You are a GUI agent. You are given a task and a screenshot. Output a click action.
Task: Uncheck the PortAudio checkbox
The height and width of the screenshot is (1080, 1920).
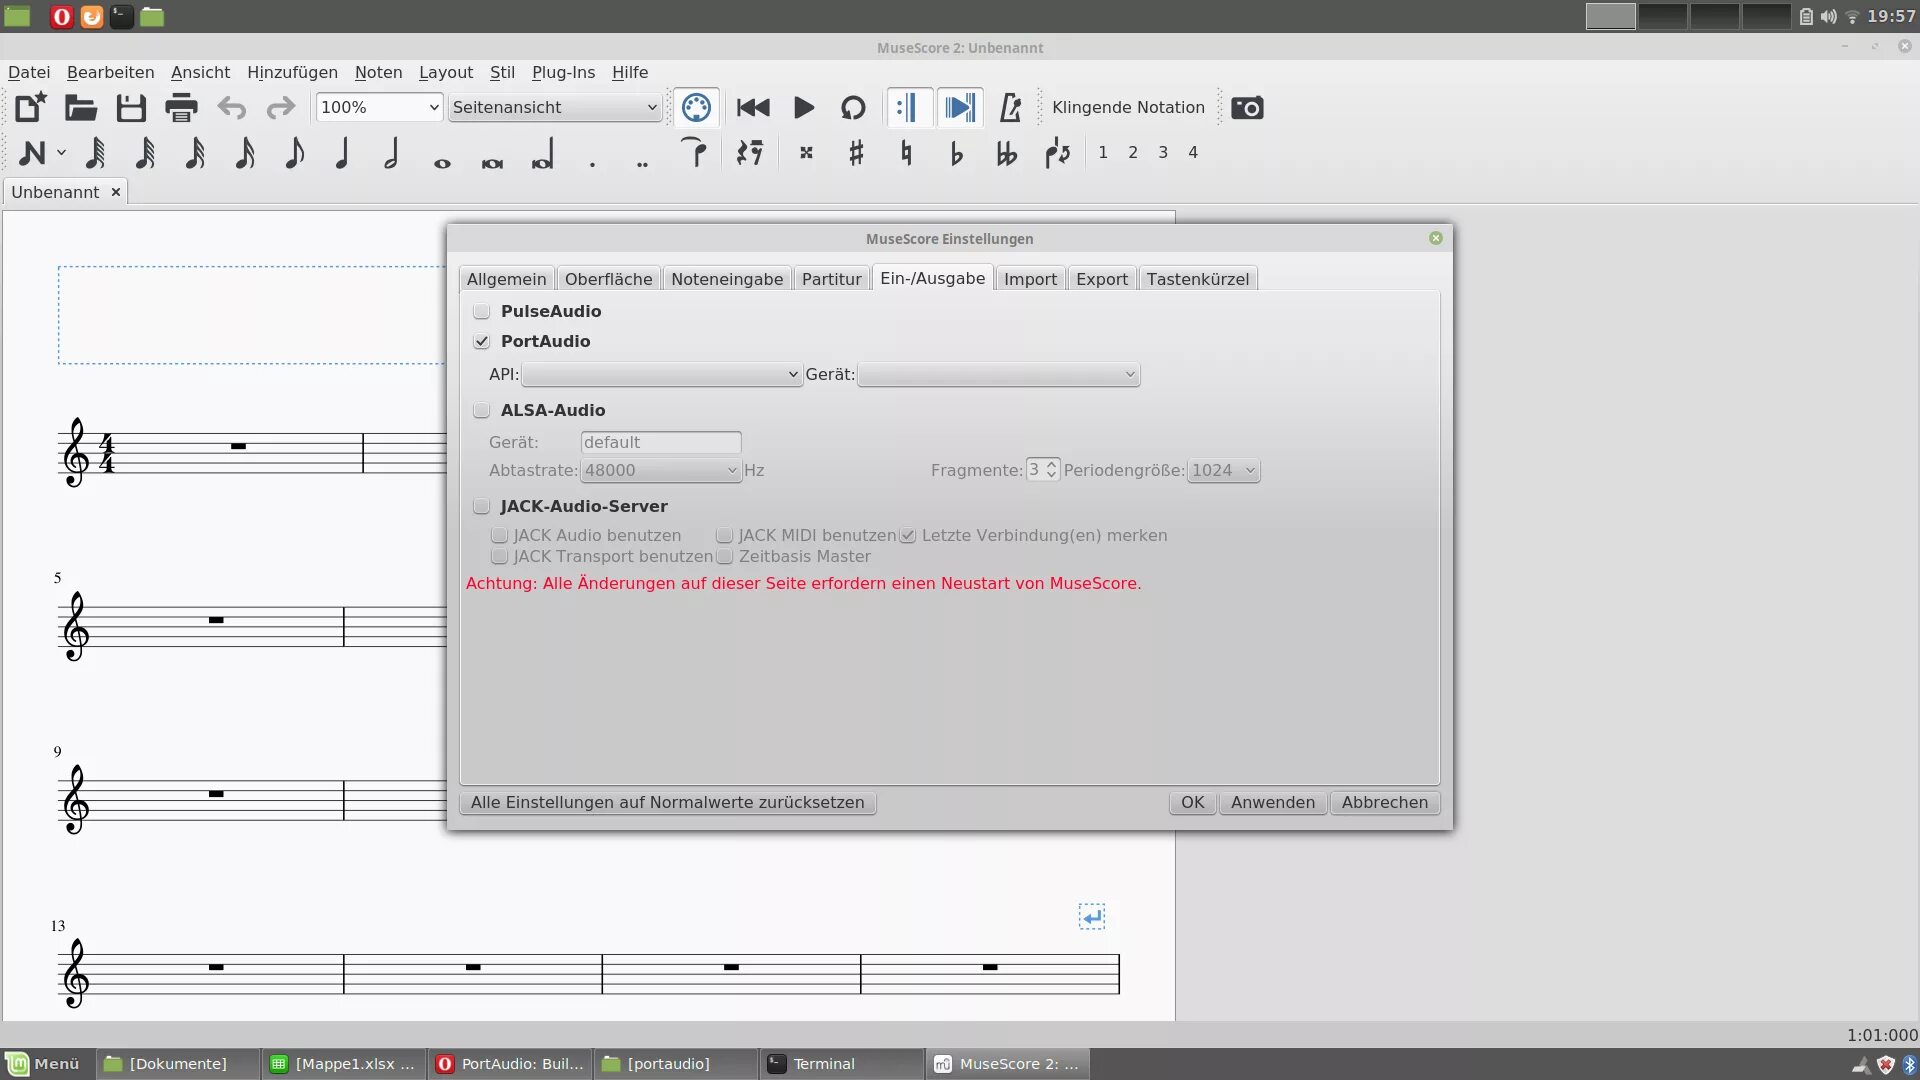tap(482, 341)
